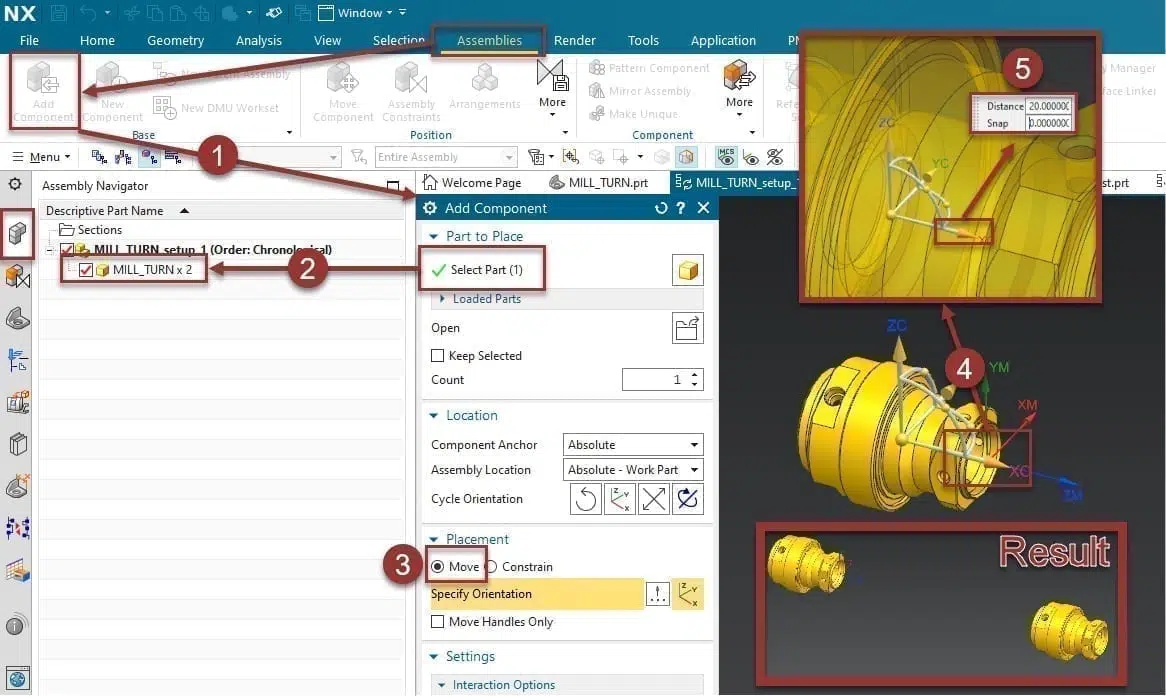This screenshot has height=696, width=1166.
Task: Toggle Move Handles Only checkbox
Action: (437, 622)
